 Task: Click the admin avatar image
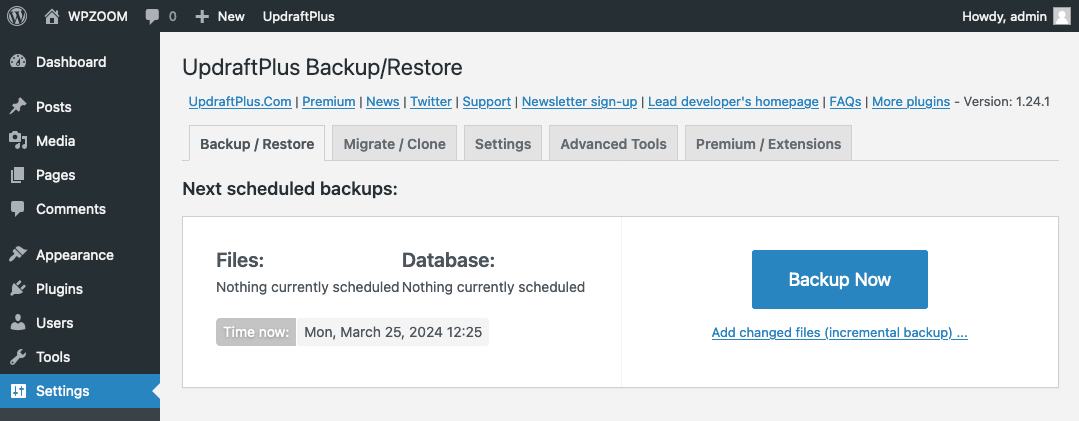(1062, 16)
